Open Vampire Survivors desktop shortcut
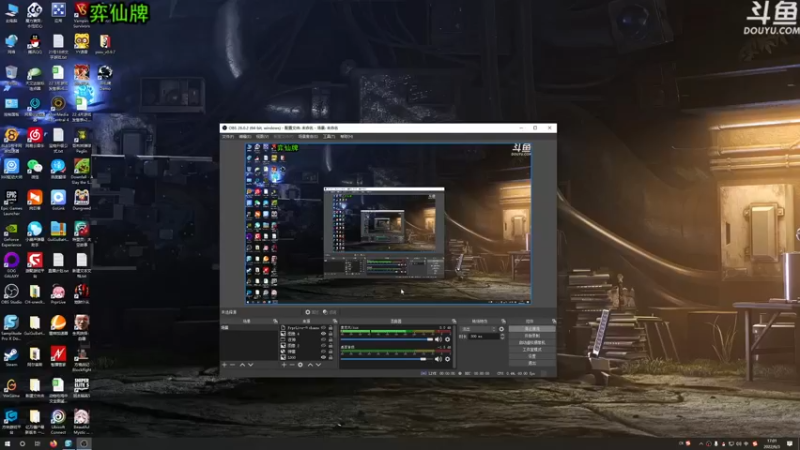Image resolution: width=800 pixels, height=450 pixels. 82,15
